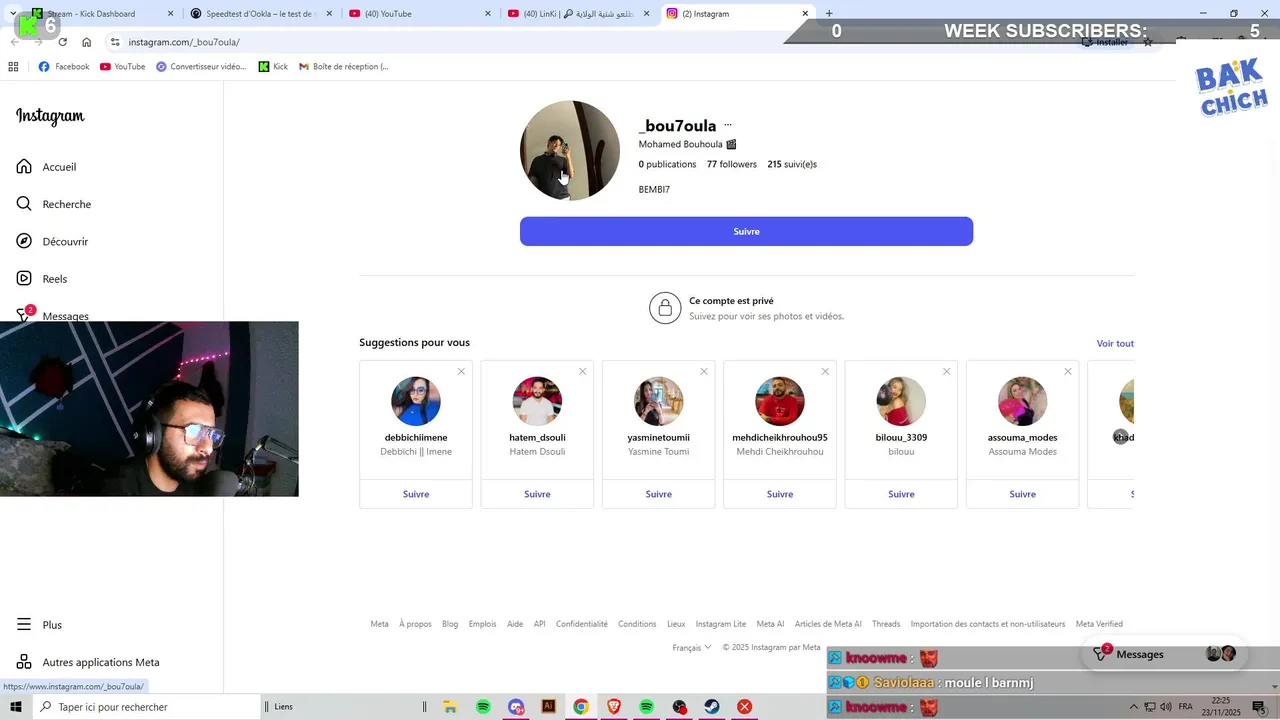Open Convertisseur vidéo bookmark

(x=201, y=66)
